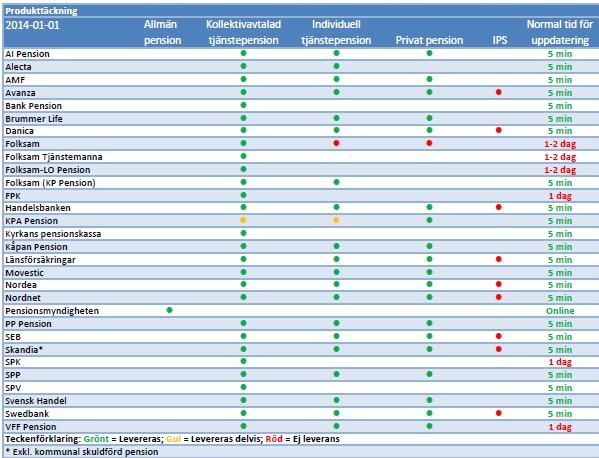Click the red IPS dot in the Nordea row
This screenshot has width=599, height=458.
tap(499, 284)
